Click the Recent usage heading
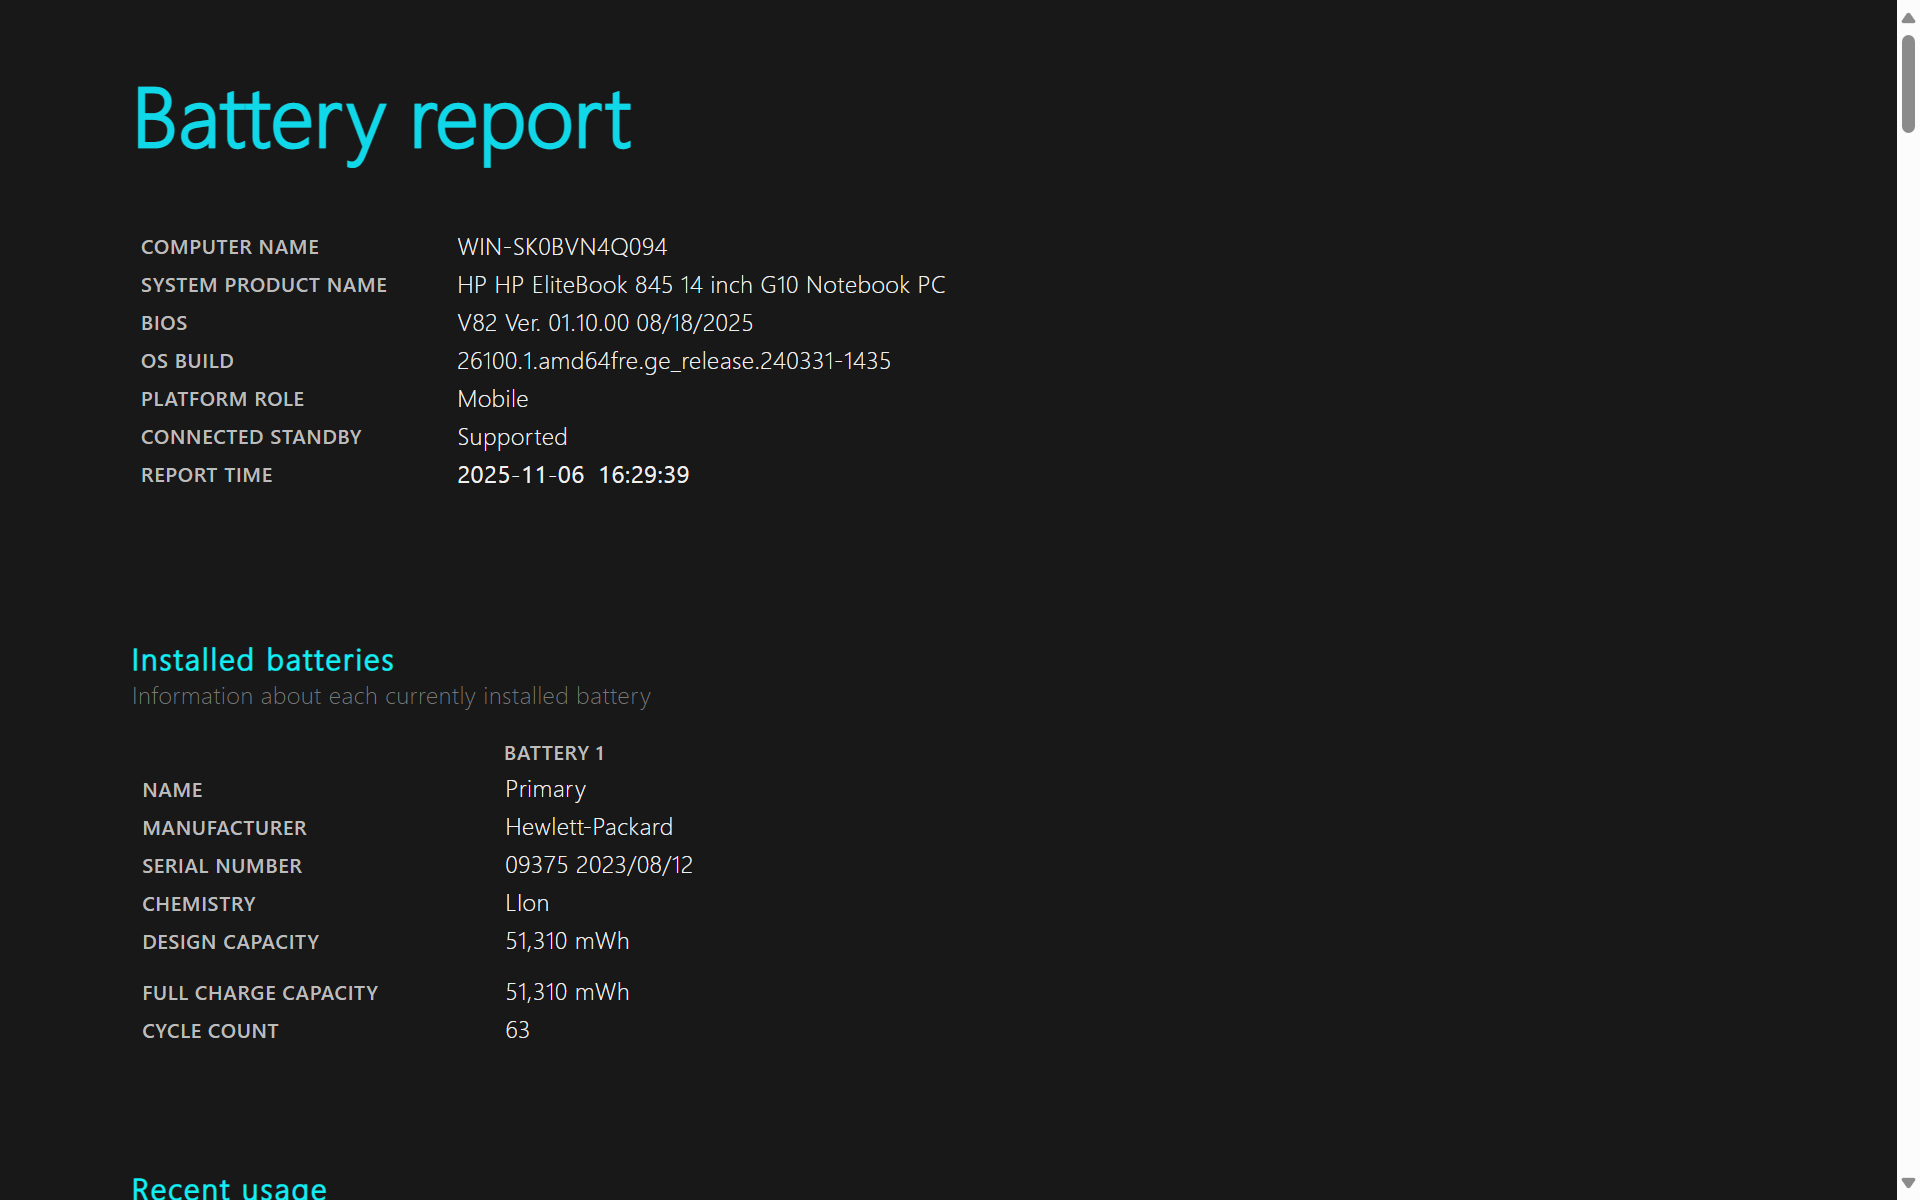This screenshot has height=1200, width=1920. point(229,1187)
